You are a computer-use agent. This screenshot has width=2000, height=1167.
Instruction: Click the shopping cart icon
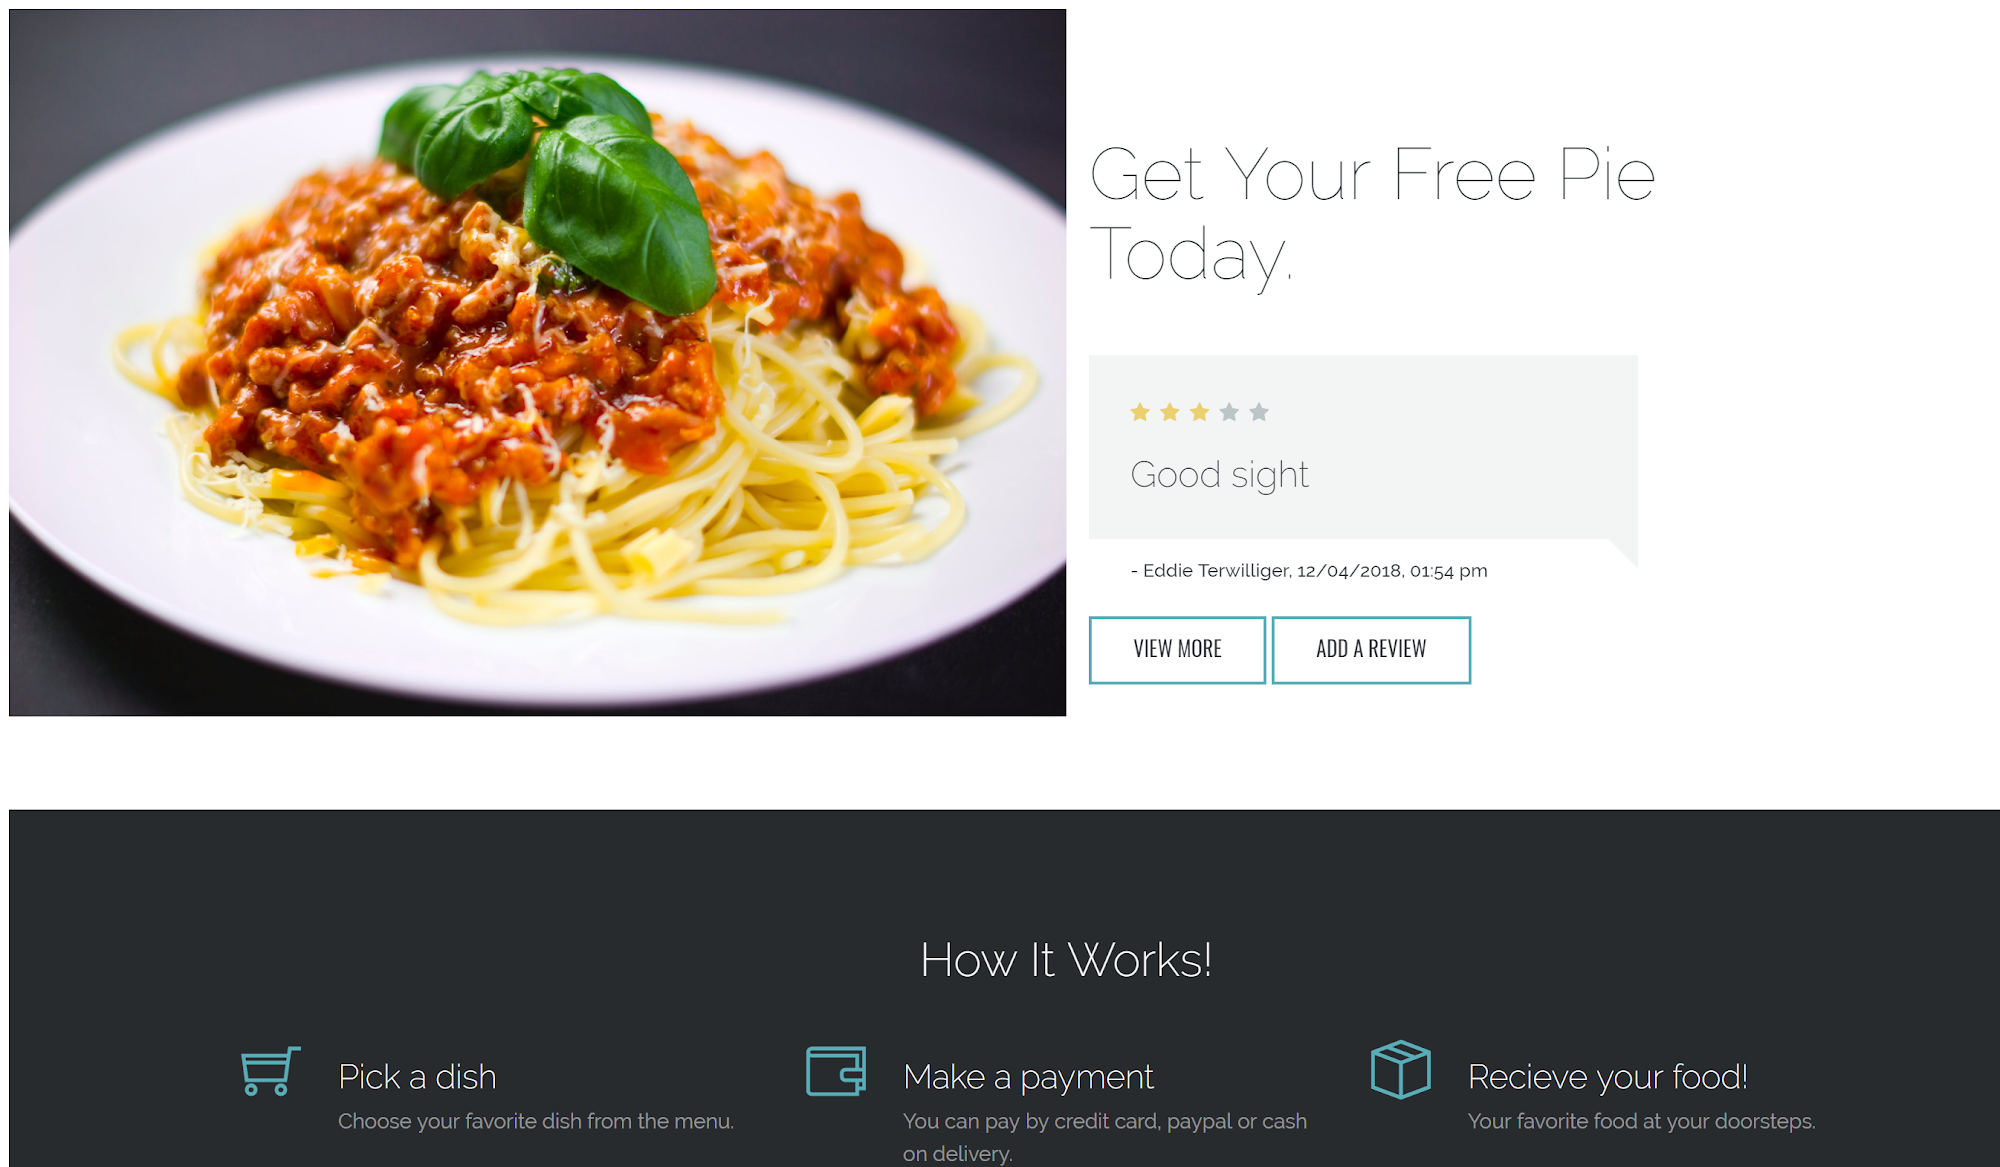pyautogui.click(x=270, y=1071)
